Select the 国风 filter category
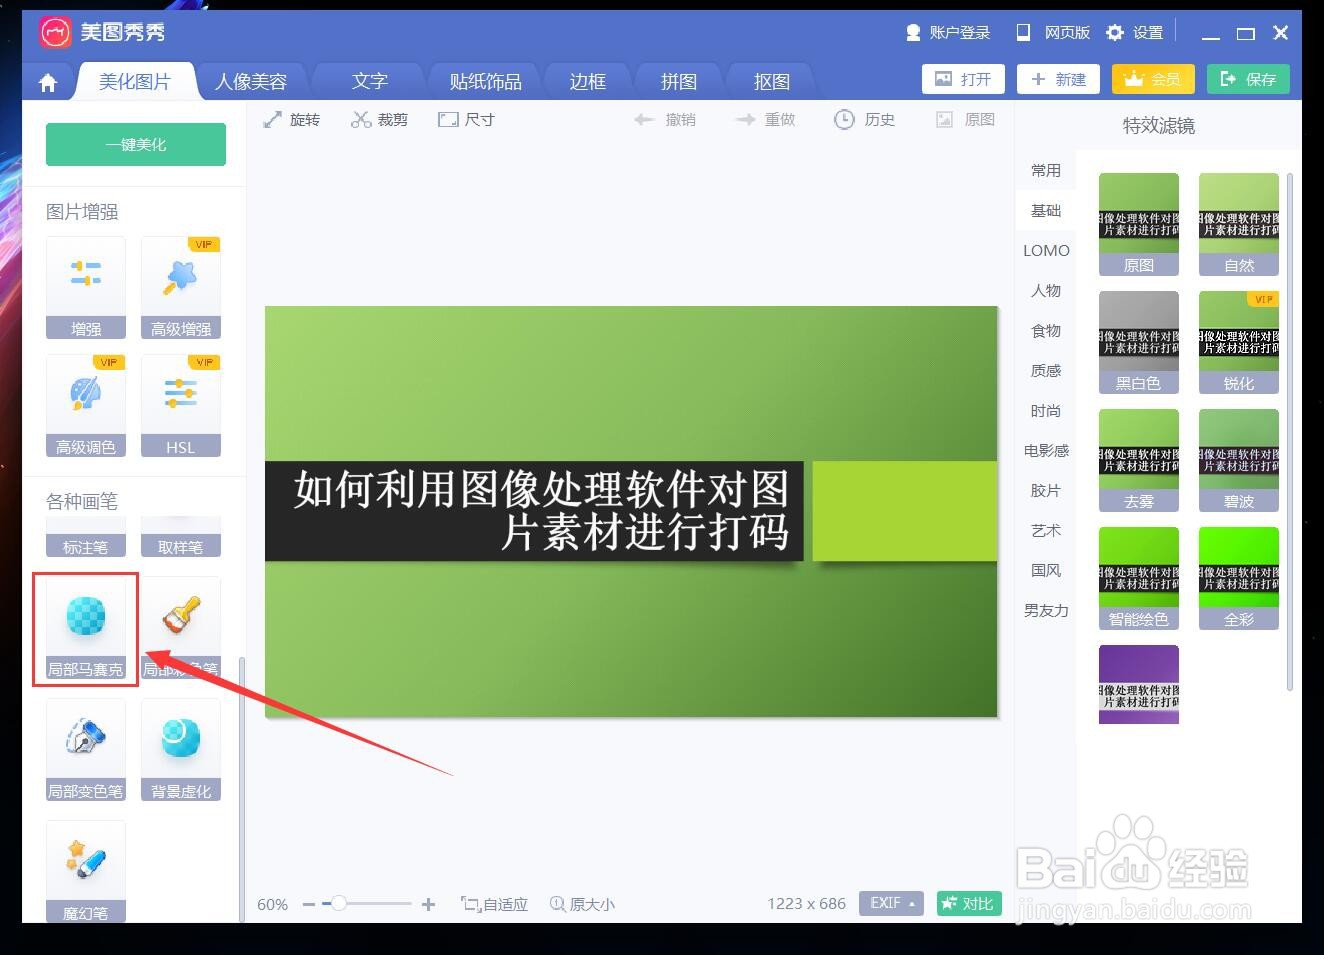The image size is (1324, 955). tap(1046, 571)
